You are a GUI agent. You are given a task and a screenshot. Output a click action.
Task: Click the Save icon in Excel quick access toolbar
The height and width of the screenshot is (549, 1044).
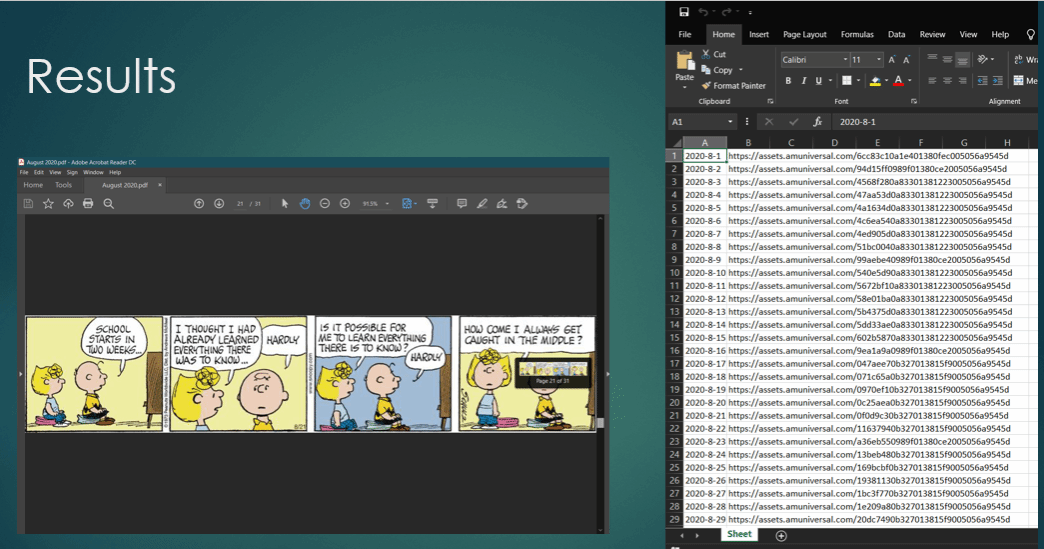tap(684, 12)
